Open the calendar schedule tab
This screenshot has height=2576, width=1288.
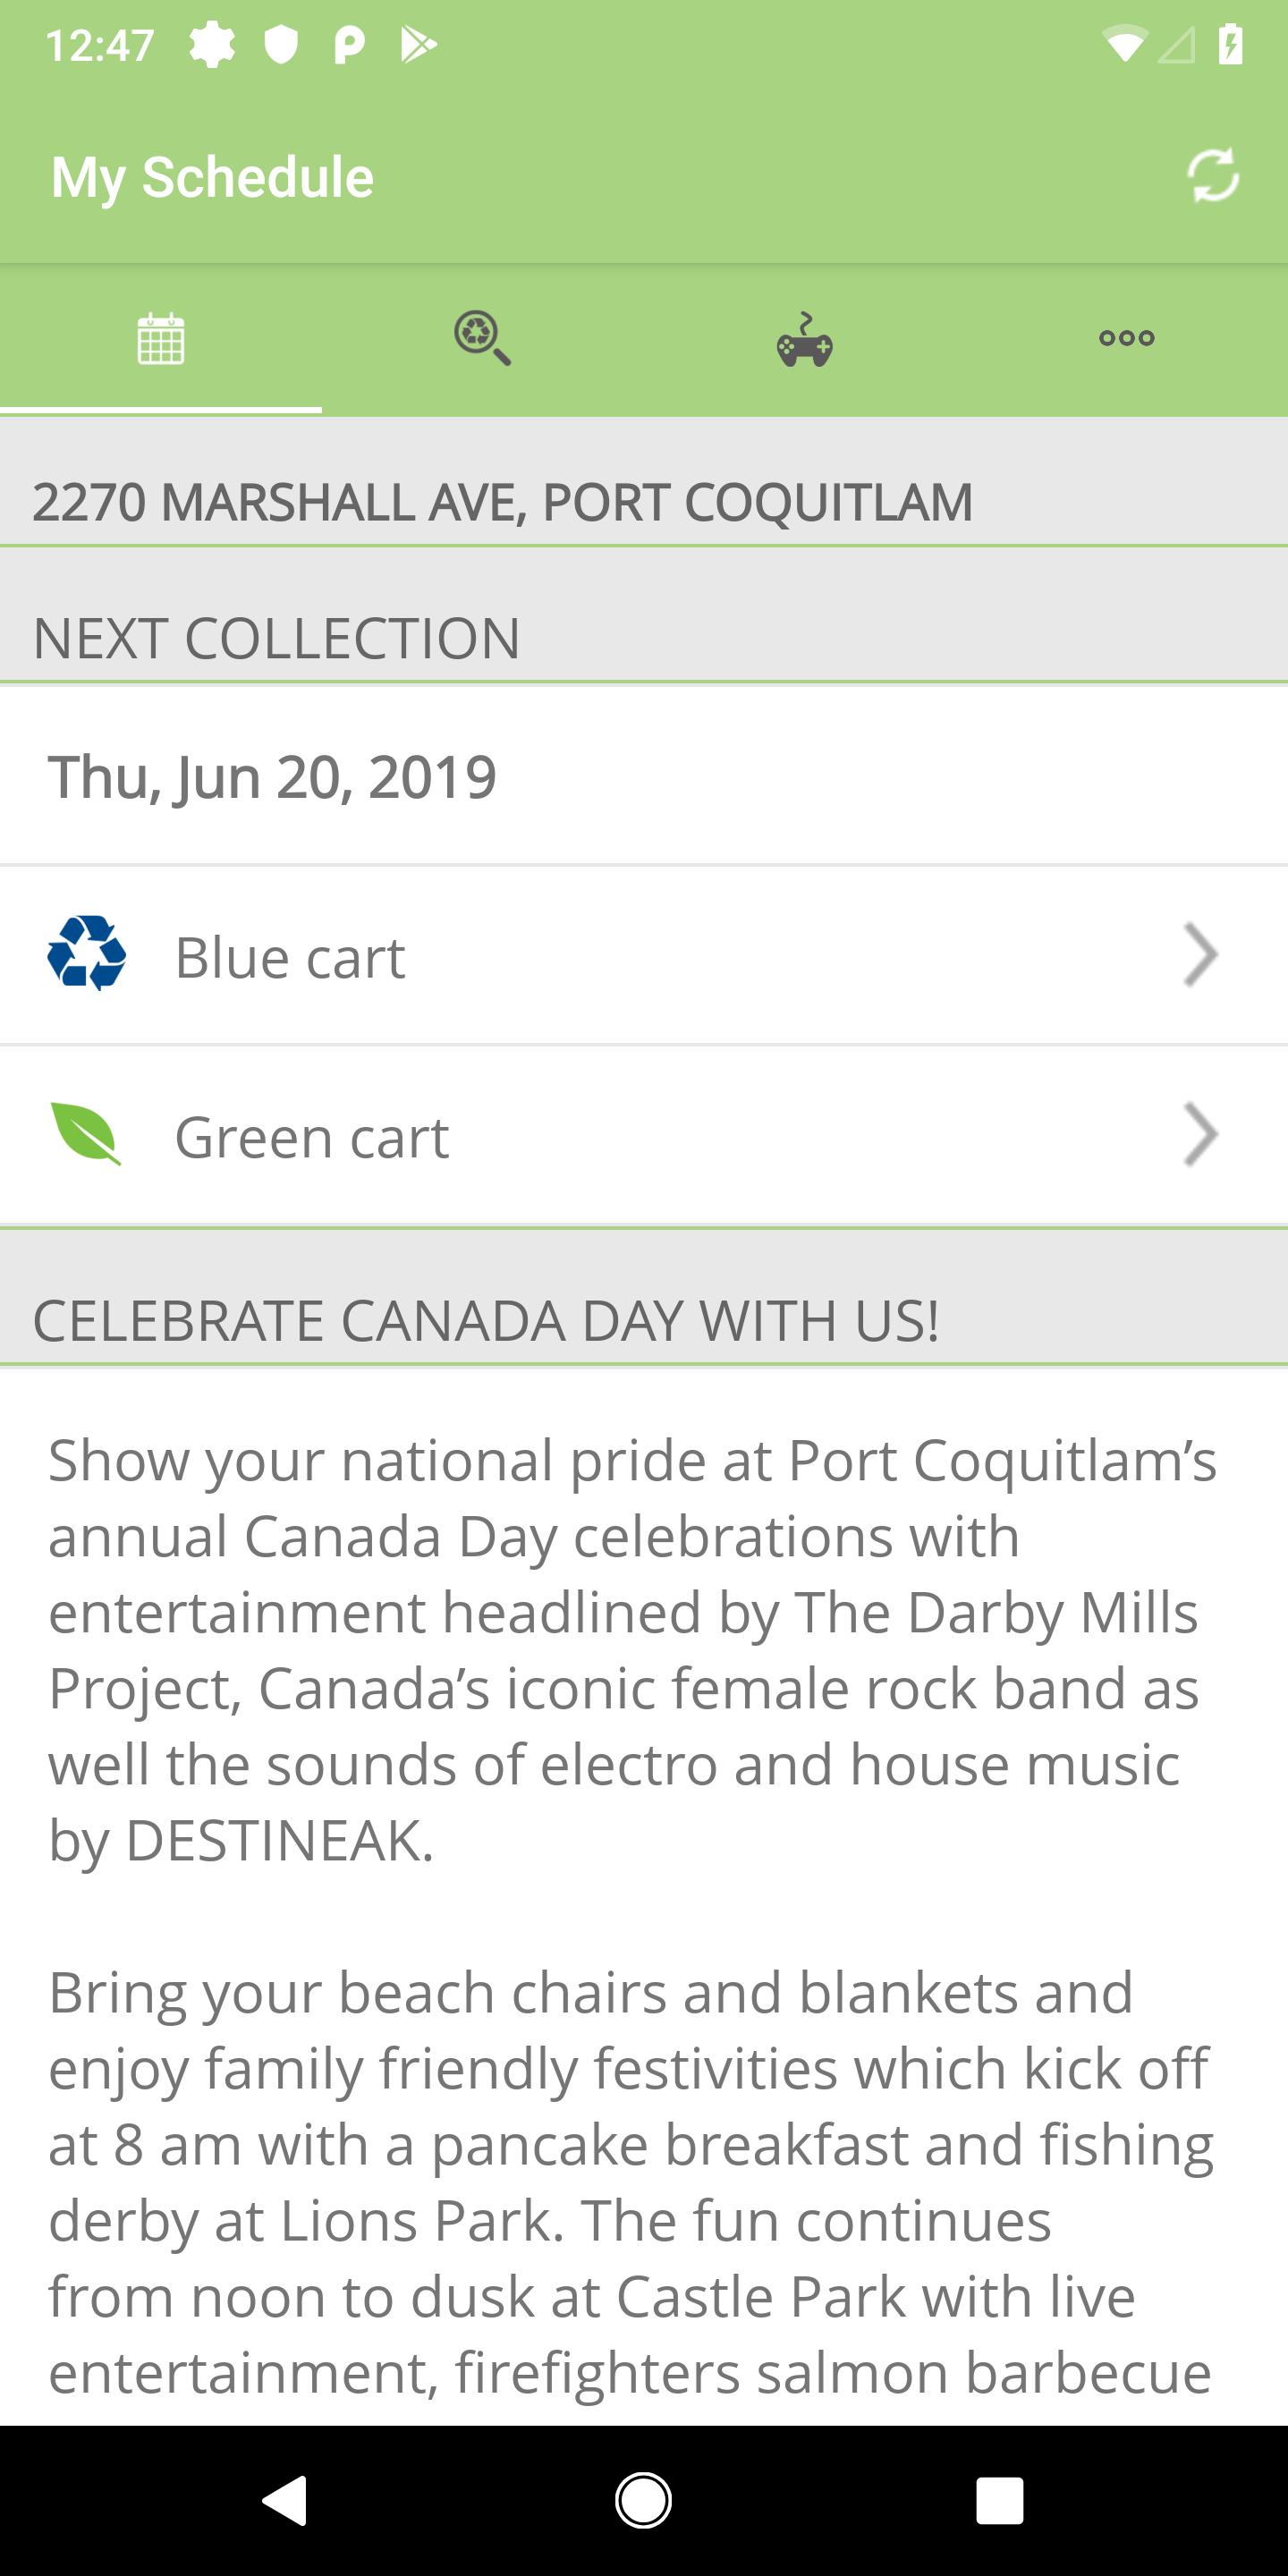pos(161,339)
